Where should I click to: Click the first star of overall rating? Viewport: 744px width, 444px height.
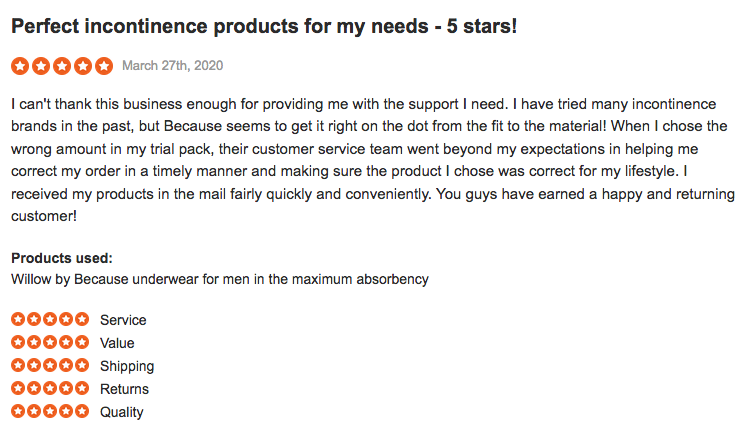(x=21, y=66)
